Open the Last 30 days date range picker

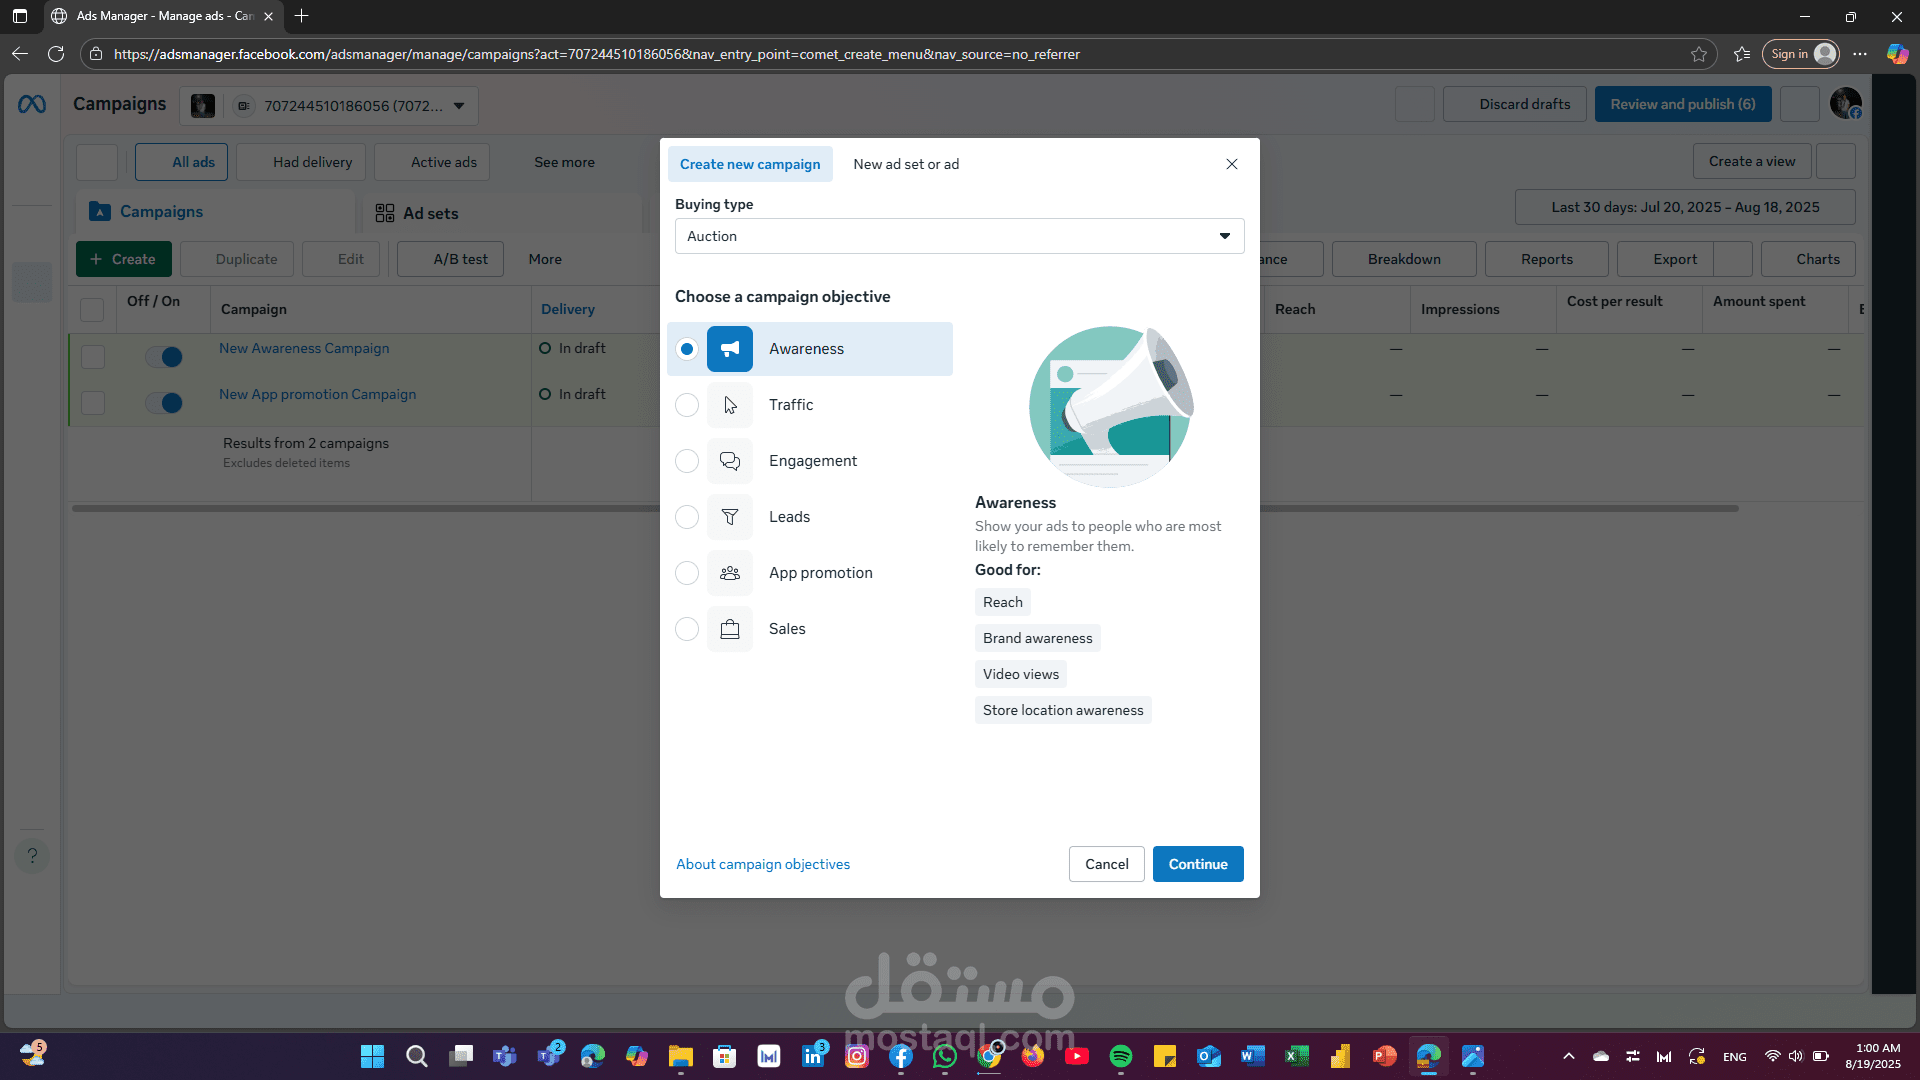(x=1685, y=207)
